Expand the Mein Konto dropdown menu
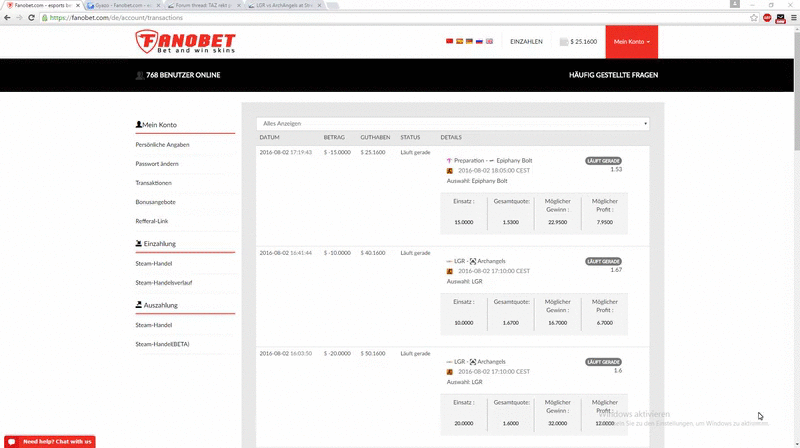 point(632,42)
